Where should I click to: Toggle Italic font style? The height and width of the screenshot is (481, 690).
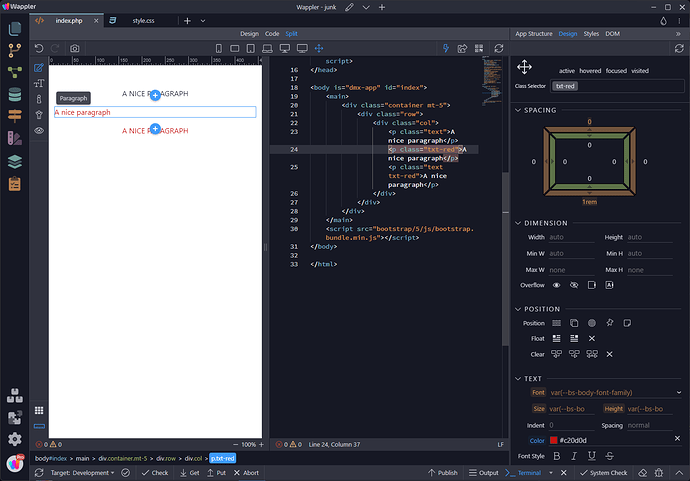coord(574,456)
